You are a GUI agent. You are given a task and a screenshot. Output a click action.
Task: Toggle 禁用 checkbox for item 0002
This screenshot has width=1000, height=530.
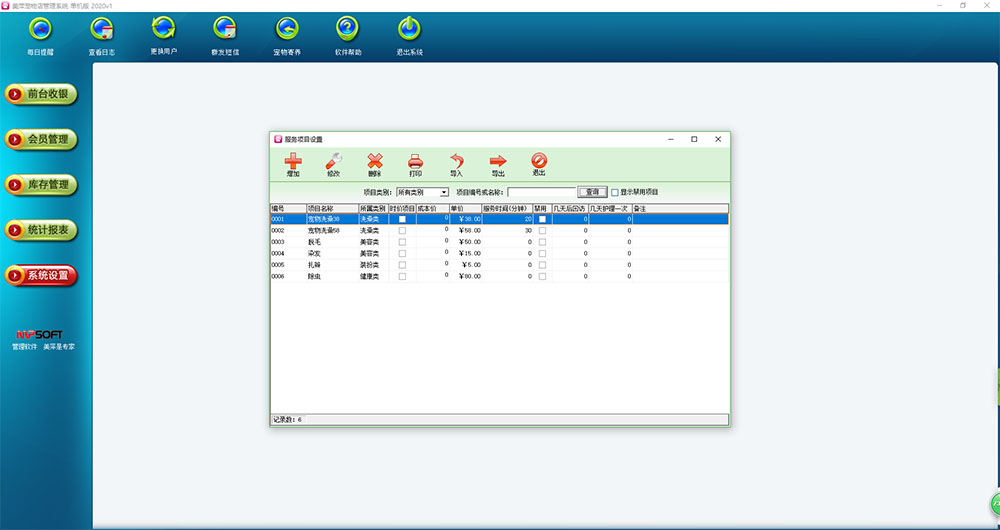pos(543,230)
